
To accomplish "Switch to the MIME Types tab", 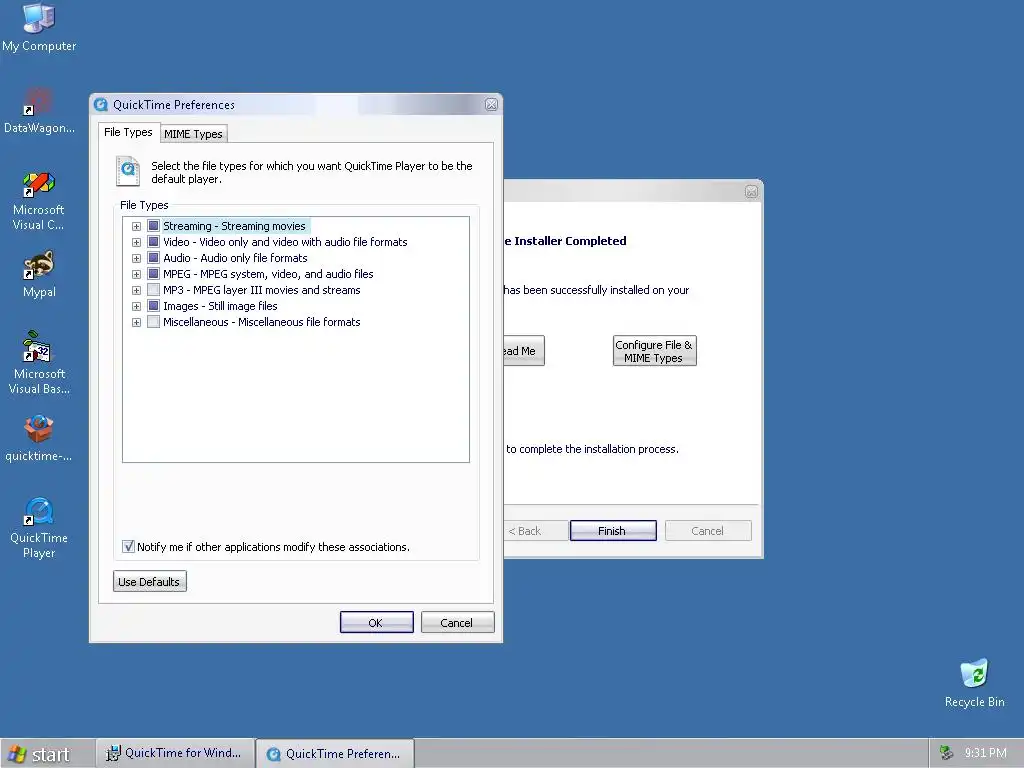I will [x=193, y=134].
